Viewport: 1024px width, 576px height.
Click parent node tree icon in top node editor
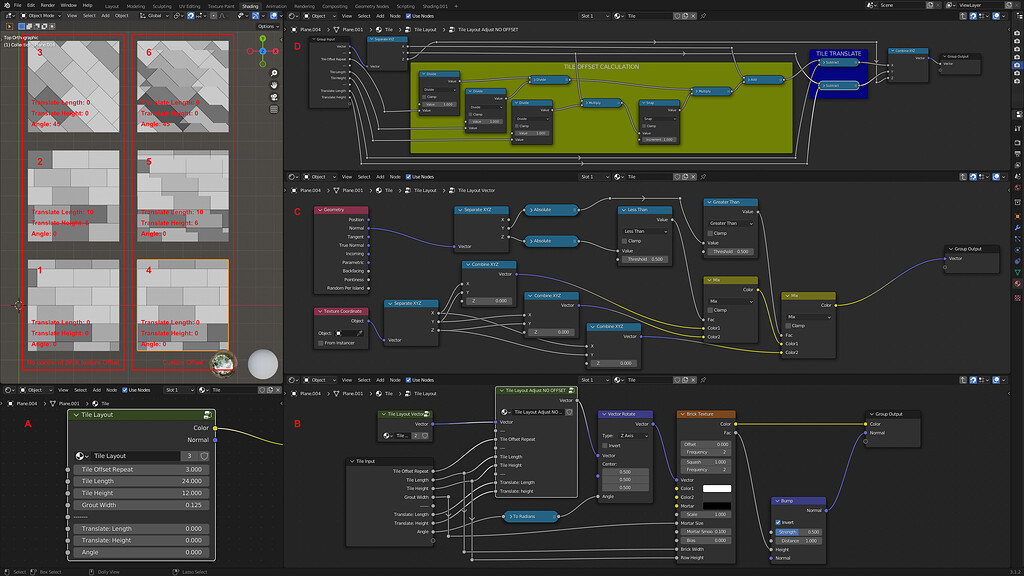coord(963,16)
